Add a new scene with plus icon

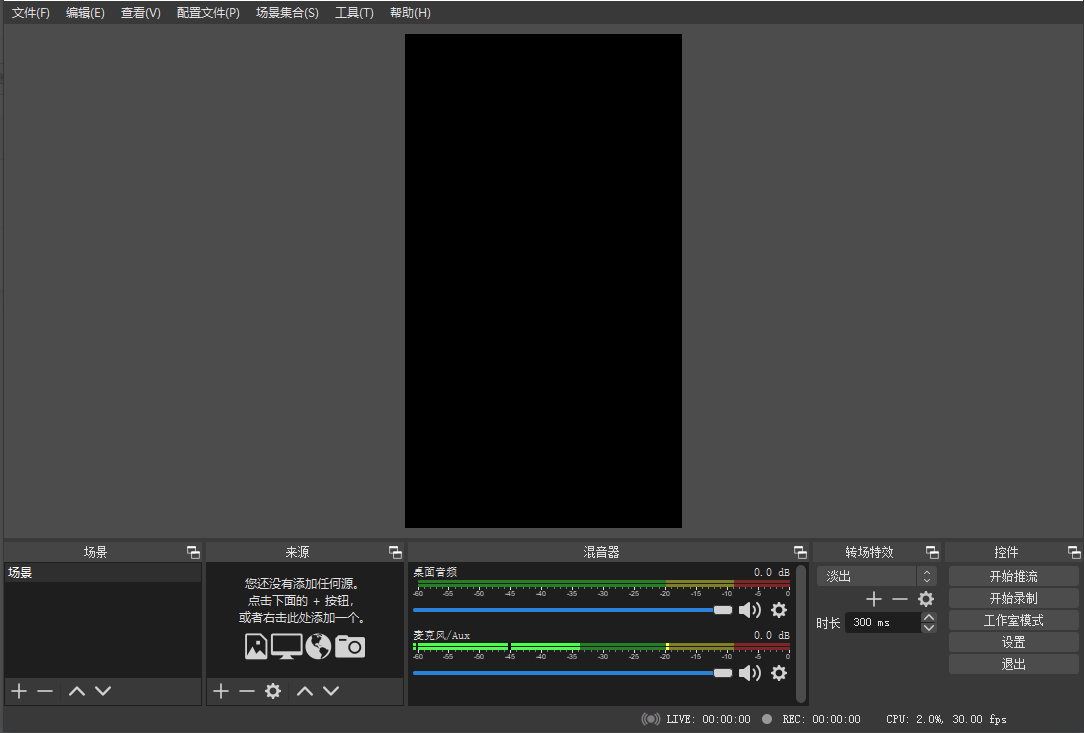[x=18, y=691]
